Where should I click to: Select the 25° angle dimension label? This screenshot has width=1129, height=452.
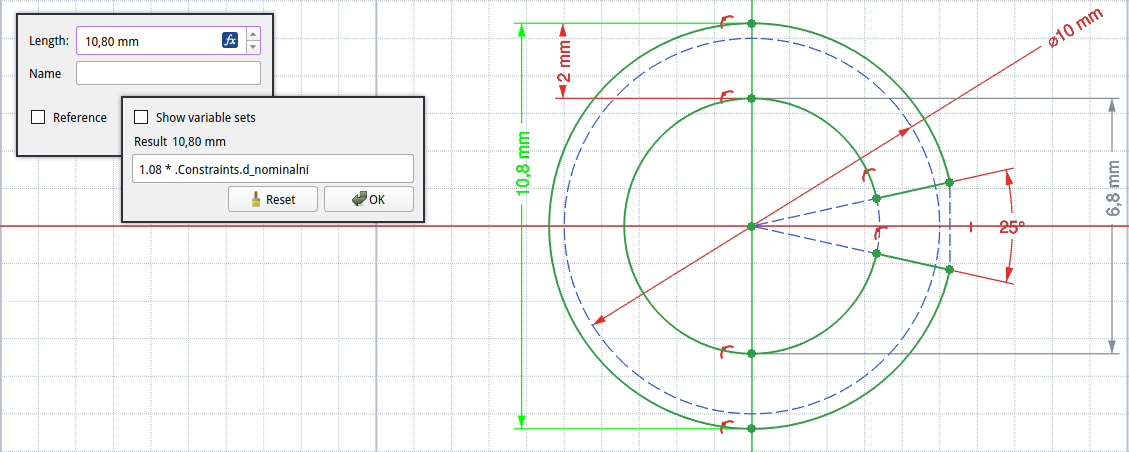click(1011, 227)
